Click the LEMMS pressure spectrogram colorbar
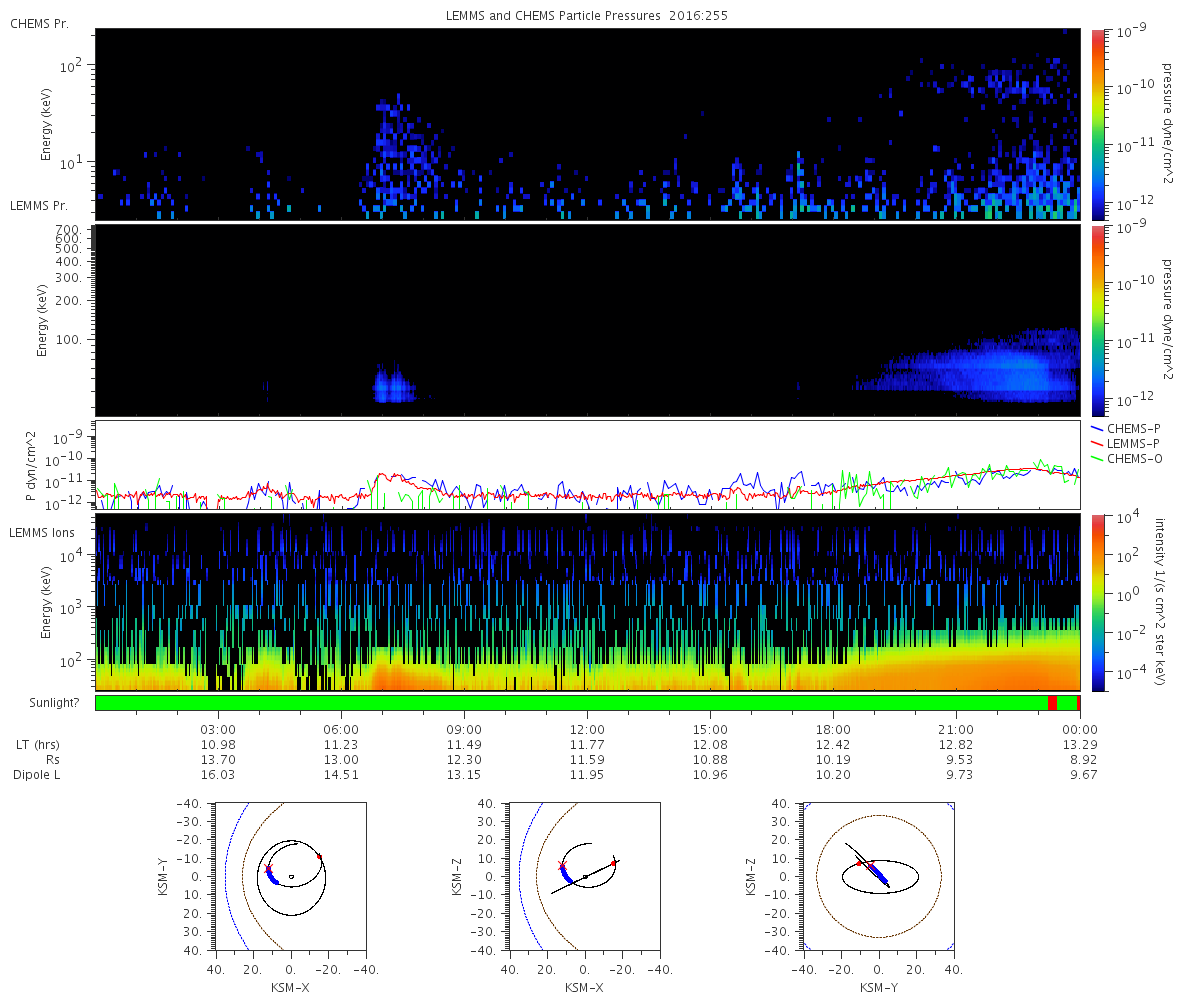1200x1000 pixels. tap(1097, 320)
